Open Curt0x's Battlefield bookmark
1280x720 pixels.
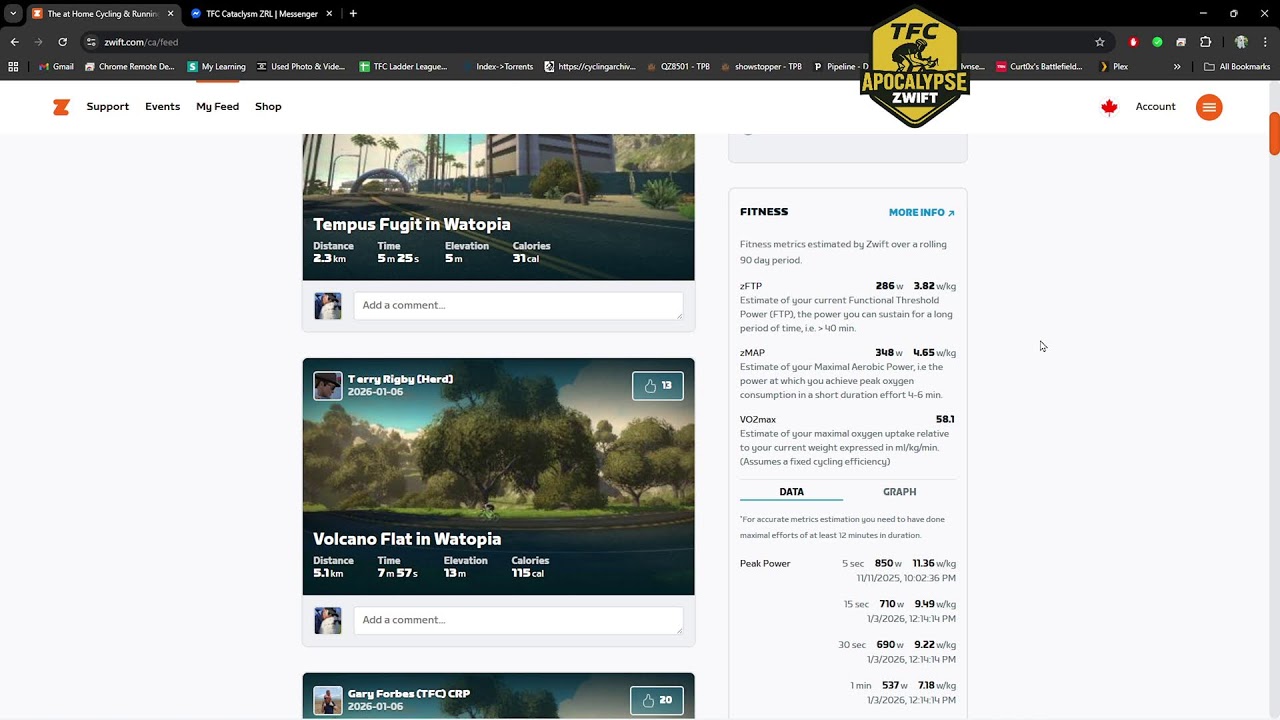coord(1040,67)
